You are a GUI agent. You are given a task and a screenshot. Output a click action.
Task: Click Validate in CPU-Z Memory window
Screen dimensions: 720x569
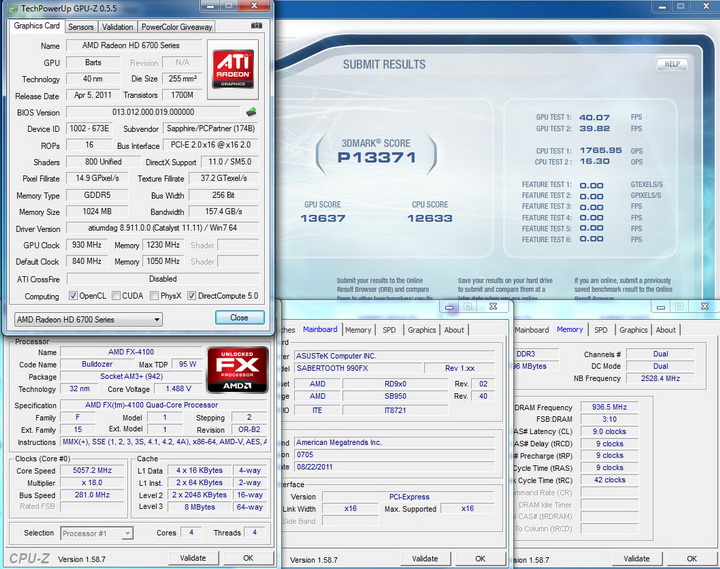pyautogui.click(x=636, y=558)
